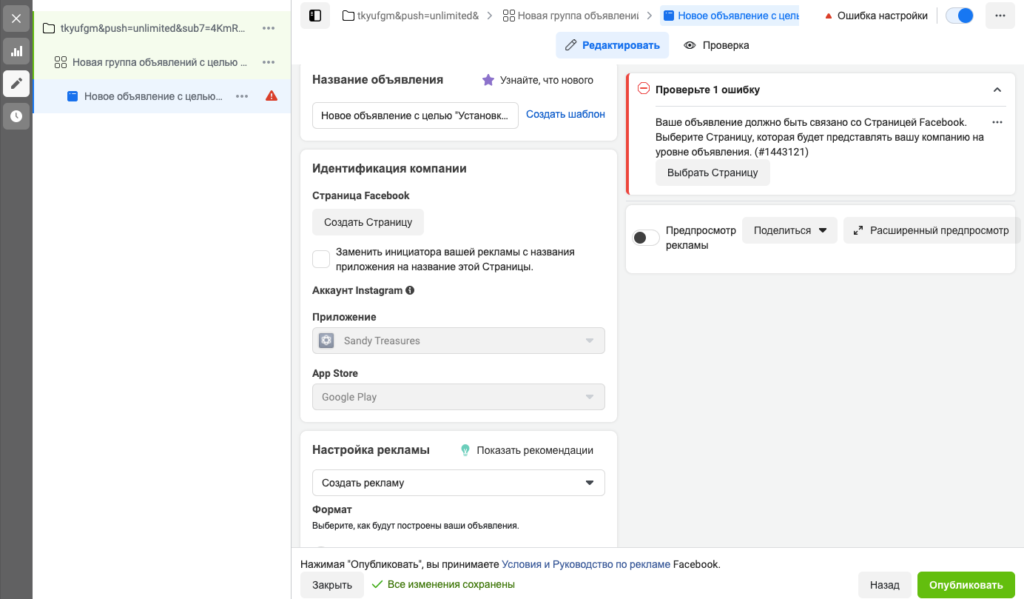This screenshot has height=599, width=1024.
Task: Open campaign folder three-dot menu
Action: pos(268,28)
